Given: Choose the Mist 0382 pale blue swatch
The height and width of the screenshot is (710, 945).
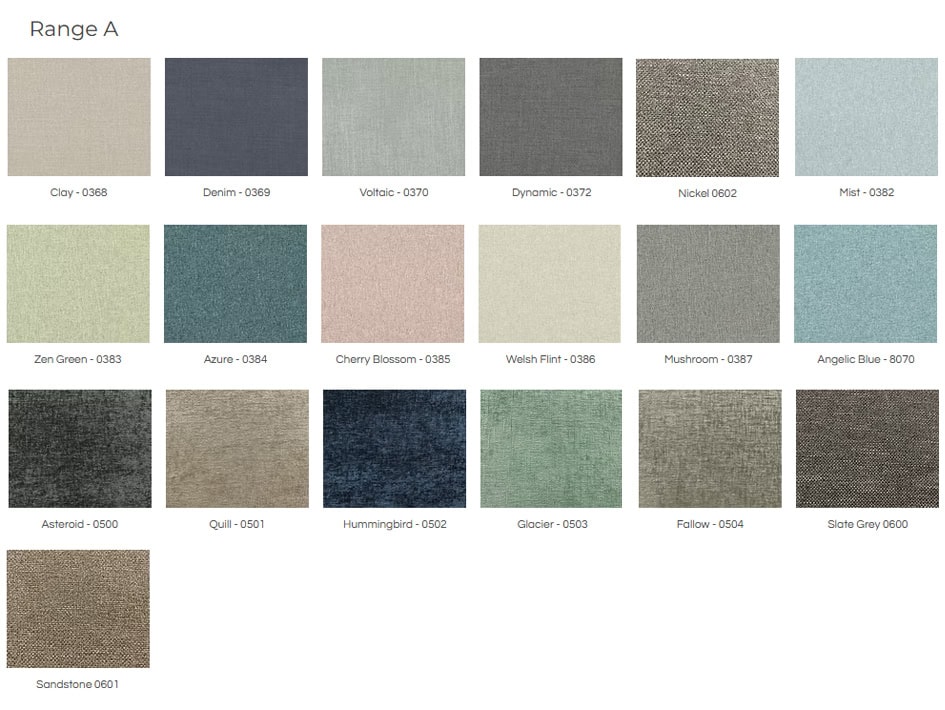Looking at the screenshot, I should (866, 117).
